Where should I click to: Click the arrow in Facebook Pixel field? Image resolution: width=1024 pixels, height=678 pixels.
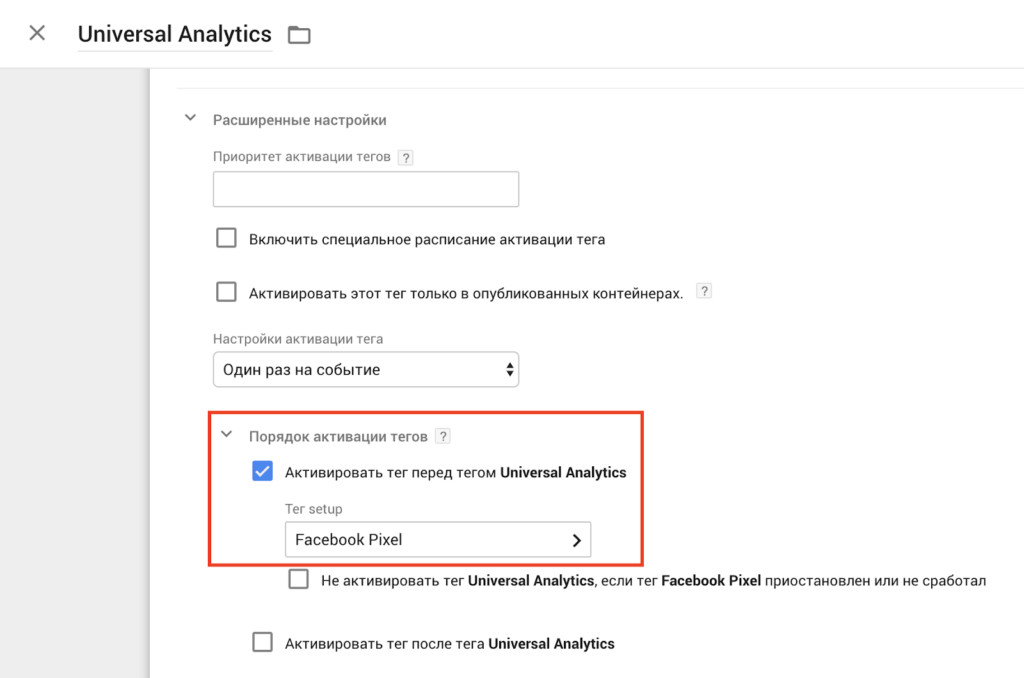576,540
